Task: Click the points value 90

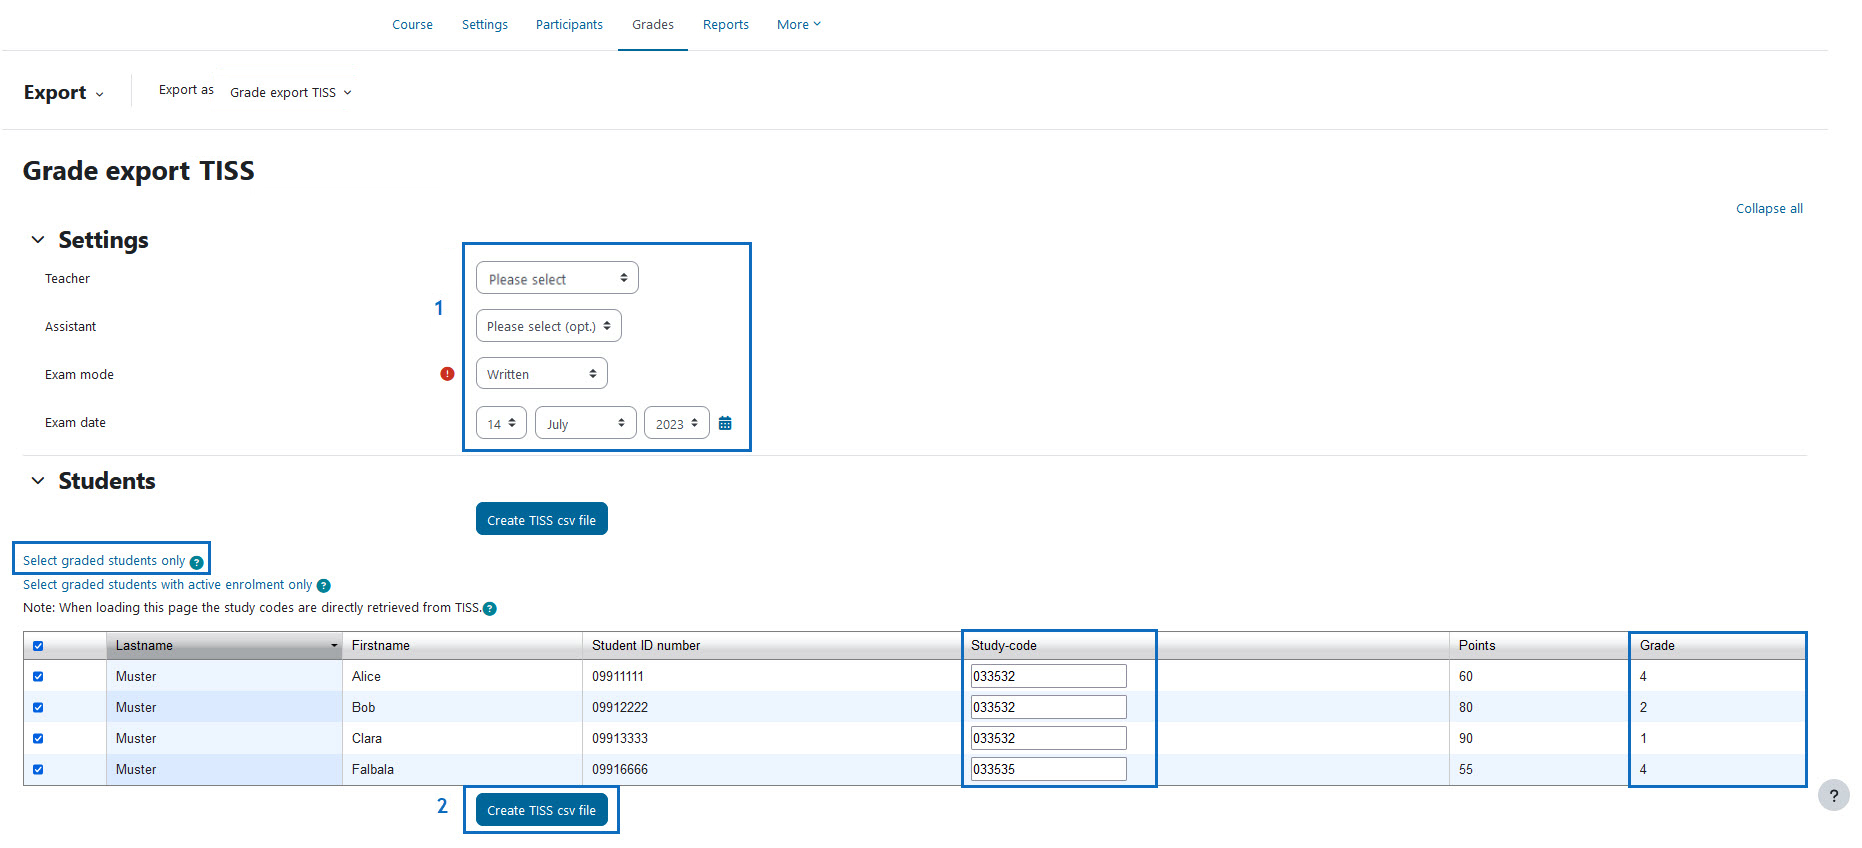Action: point(1466,739)
